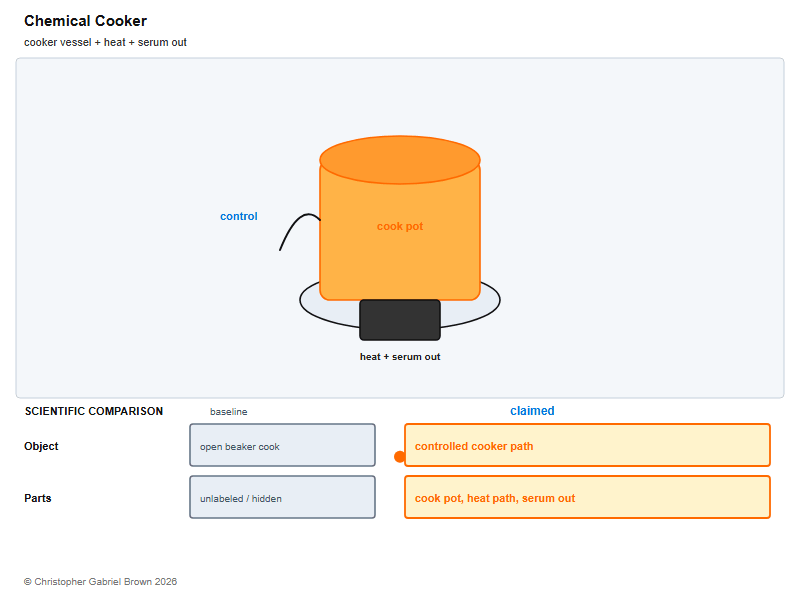The image size is (800, 600).
Task: Click the blue control label
Action: click(239, 216)
